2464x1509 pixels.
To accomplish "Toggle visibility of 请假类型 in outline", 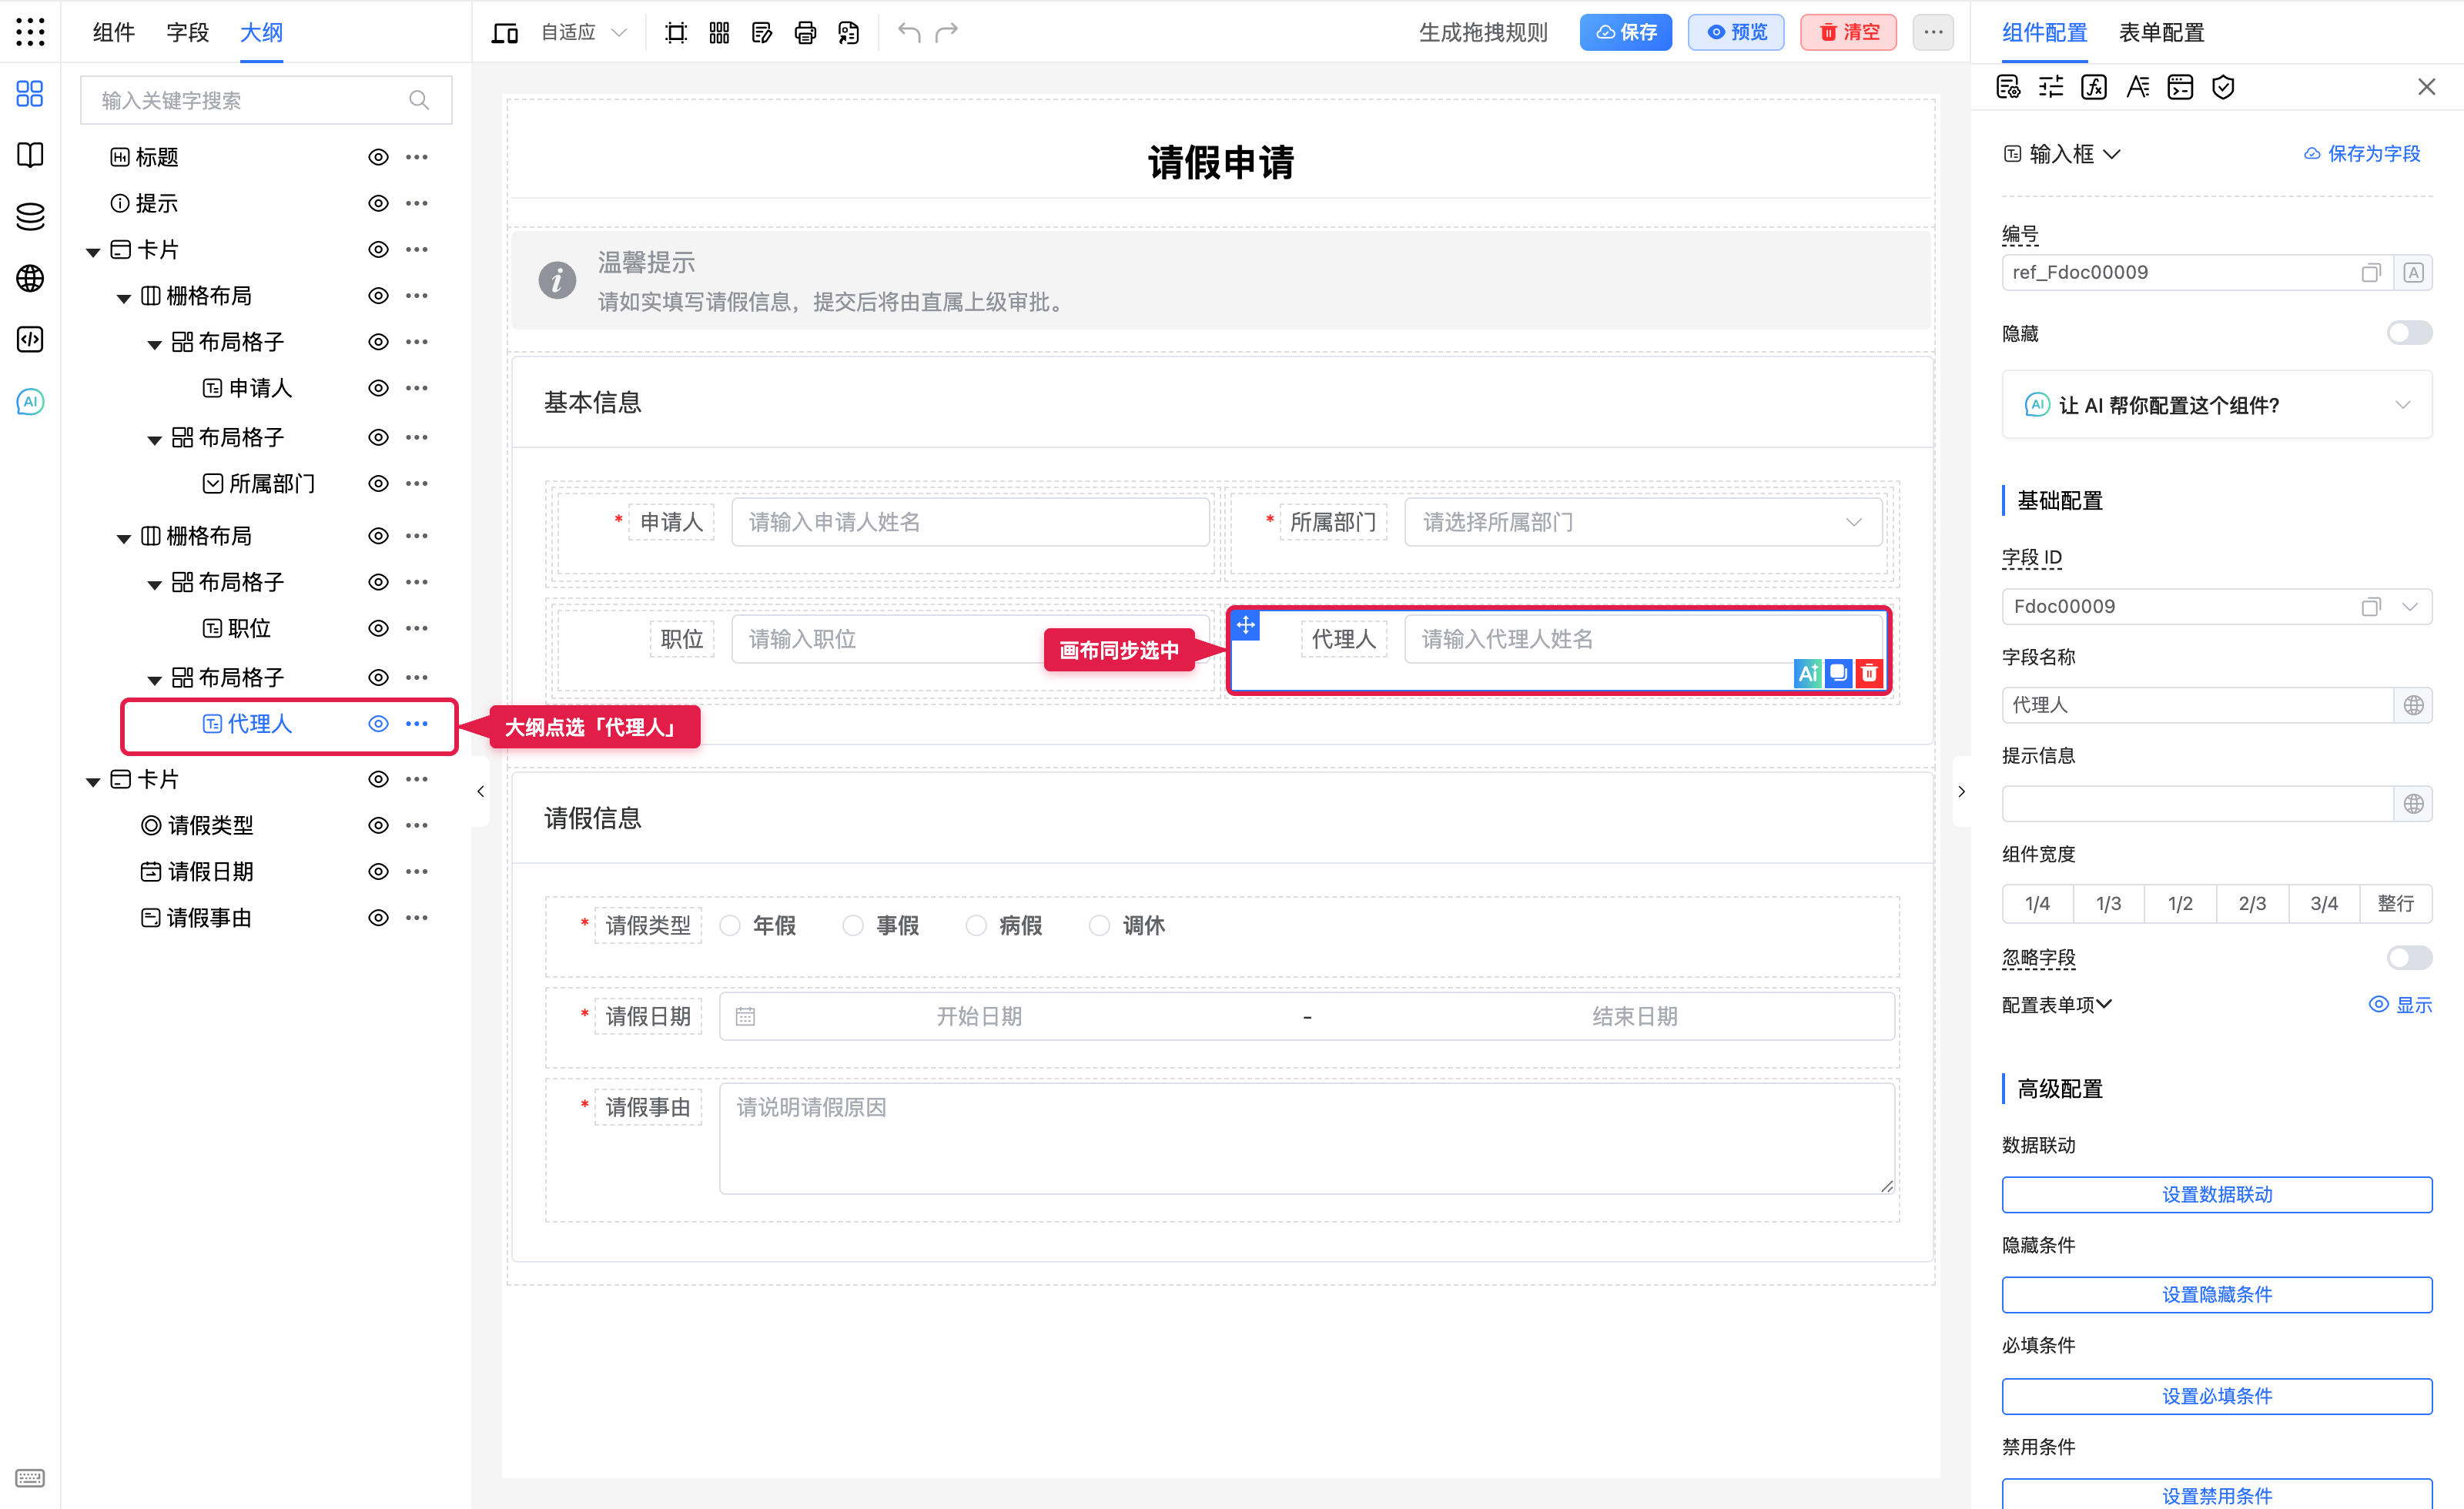I will pyautogui.click(x=378, y=825).
